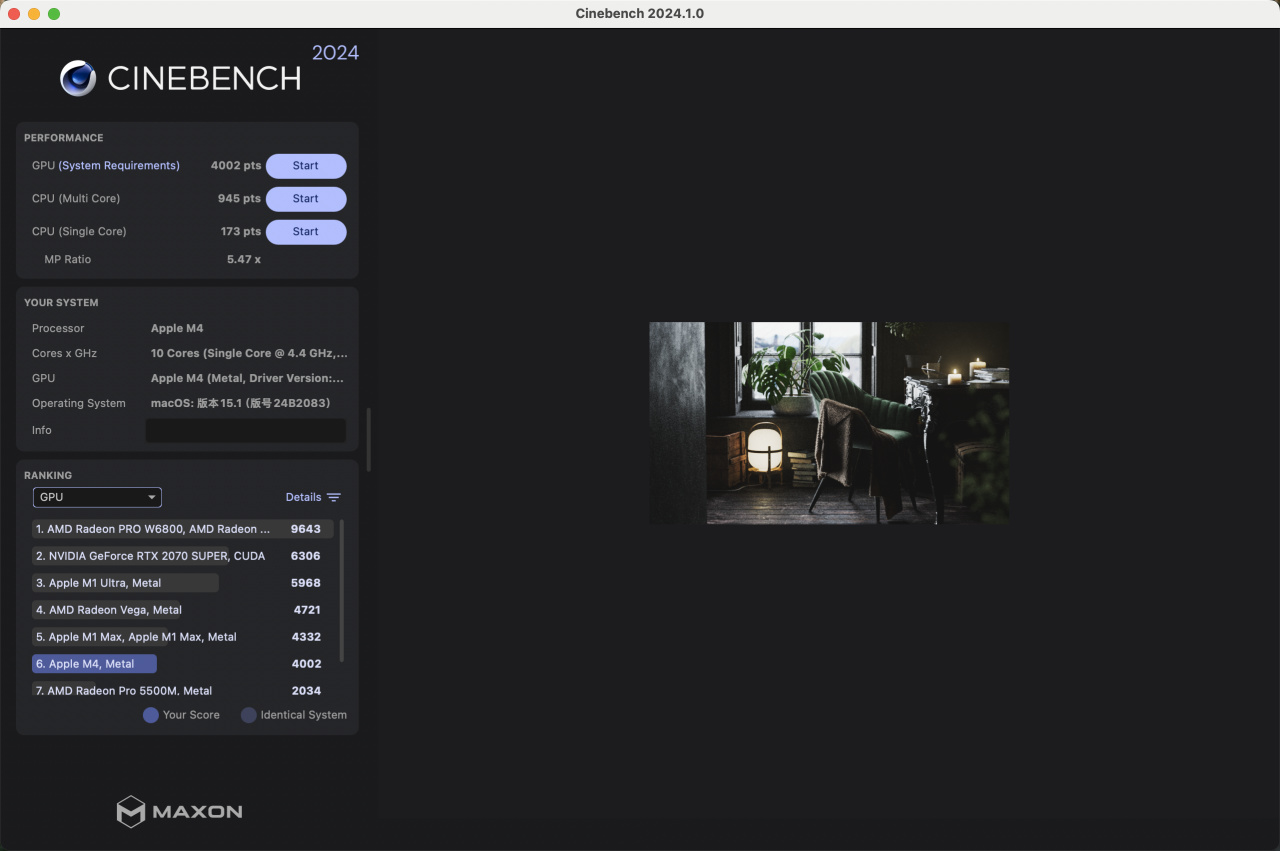This screenshot has width=1280, height=851.
Task: Click the Processor value Apple M4
Action: [x=177, y=329]
